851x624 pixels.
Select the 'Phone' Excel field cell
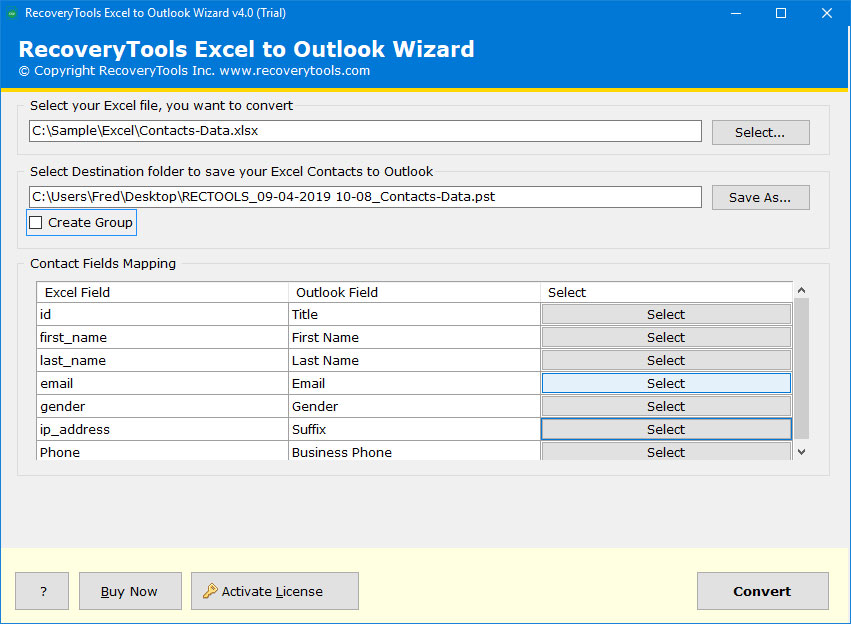click(162, 451)
